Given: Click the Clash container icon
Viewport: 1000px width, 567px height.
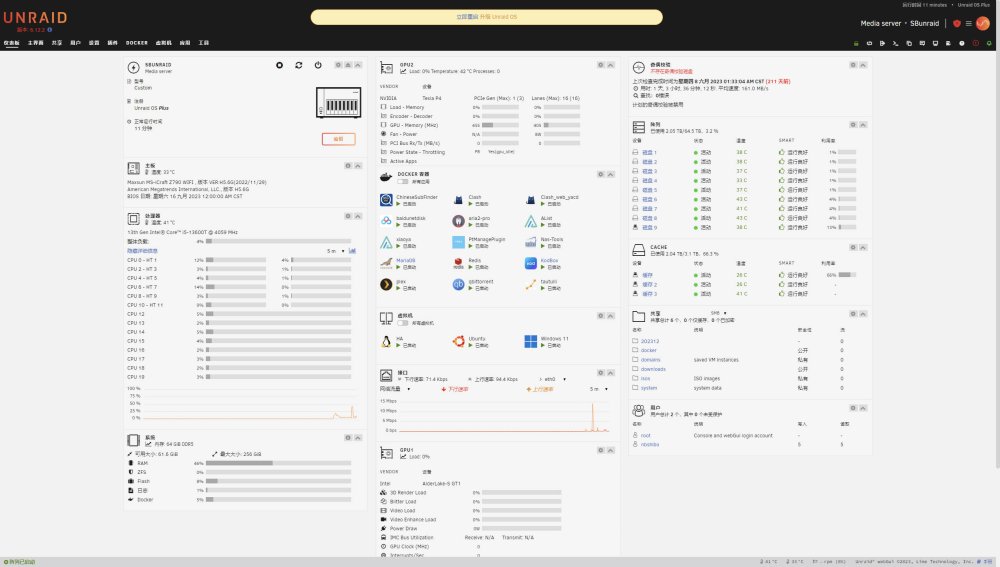Looking at the screenshot, I should click(x=458, y=200).
